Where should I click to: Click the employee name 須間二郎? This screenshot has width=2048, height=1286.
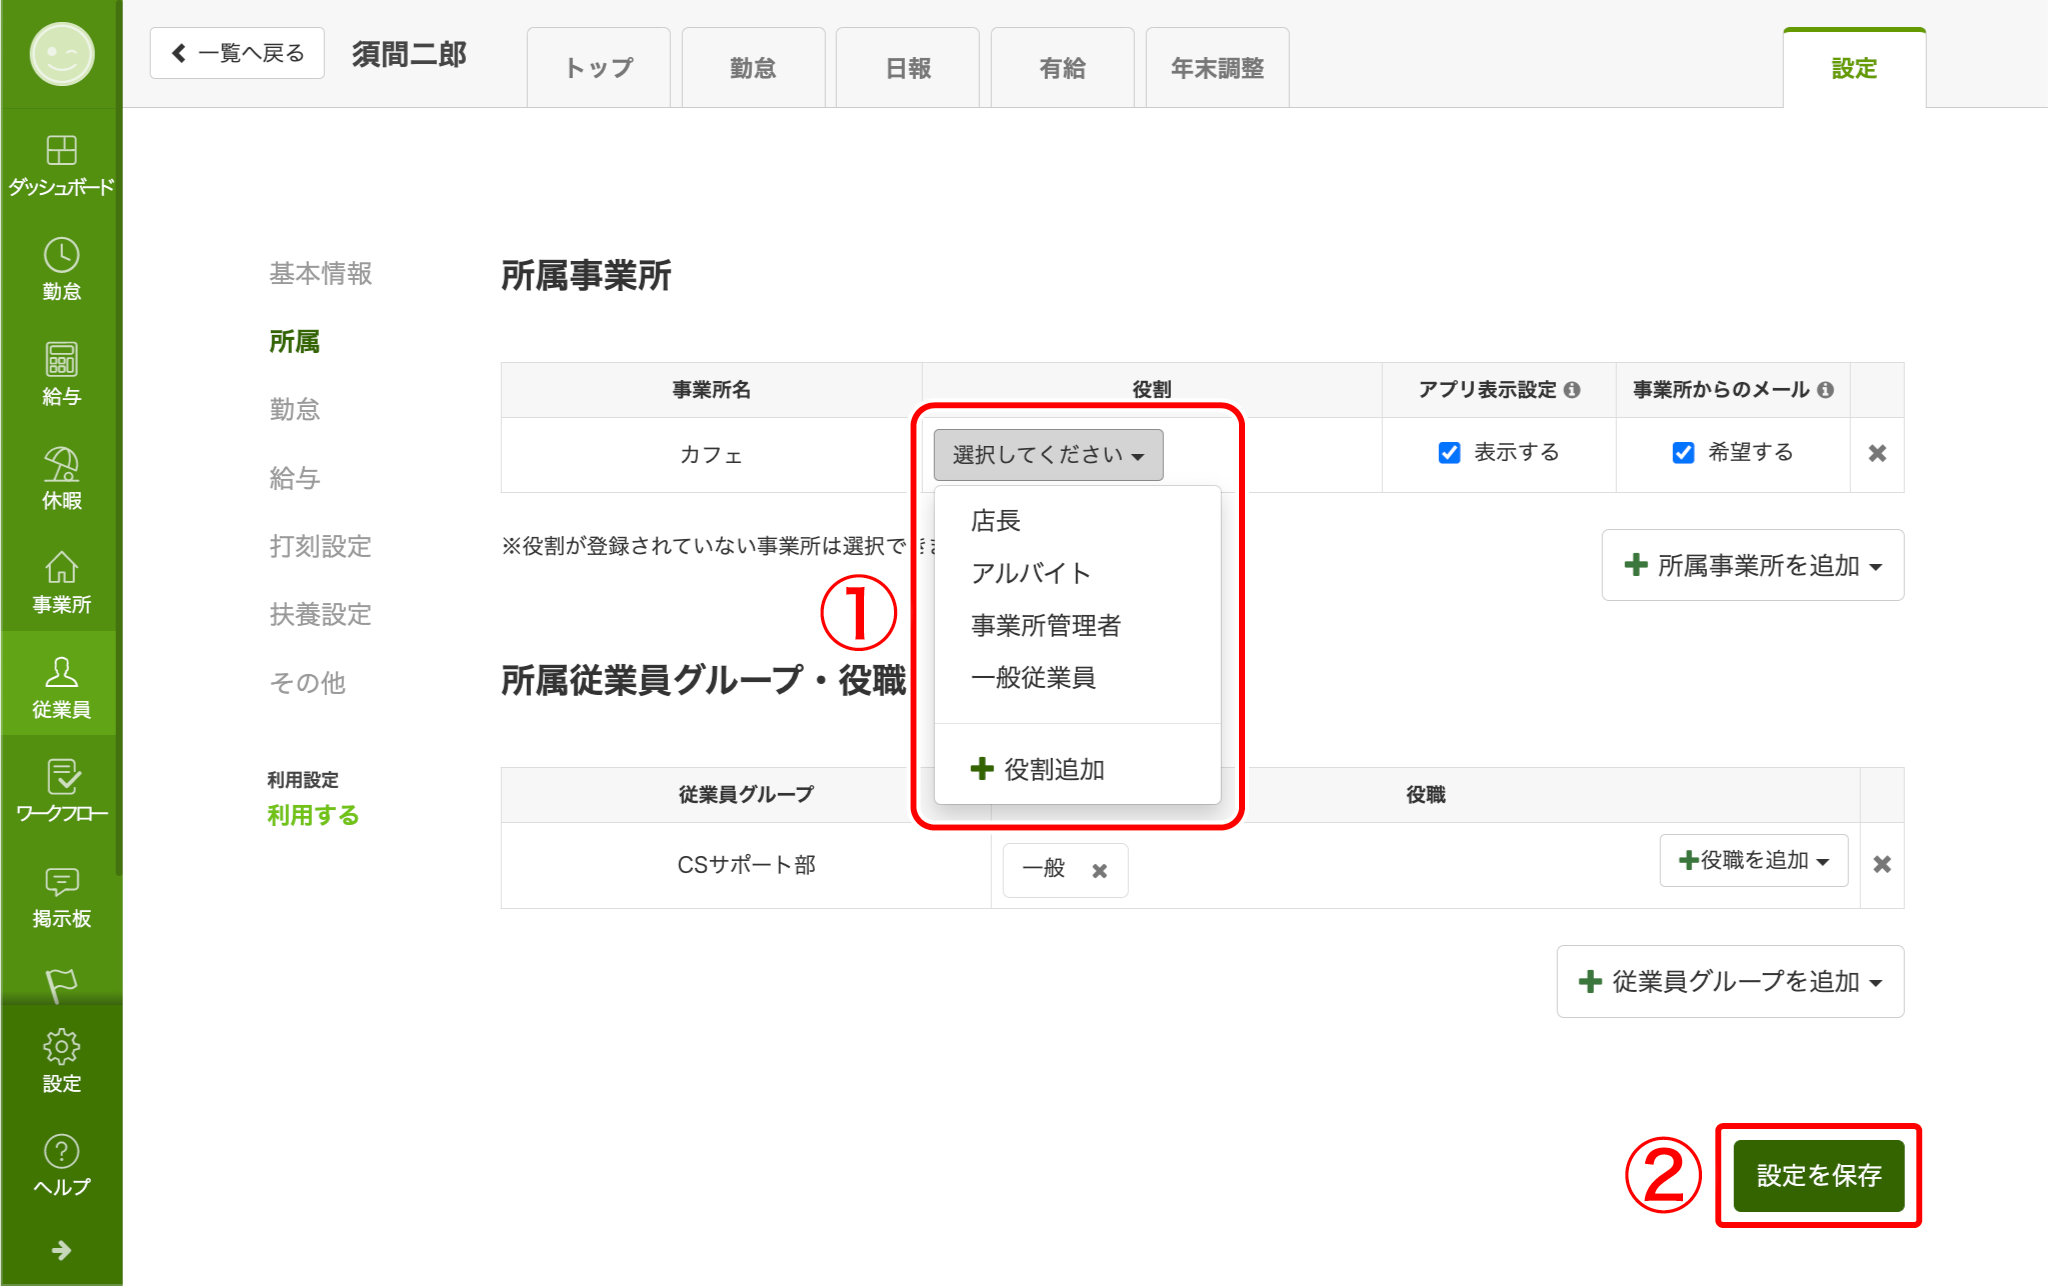(409, 54)
